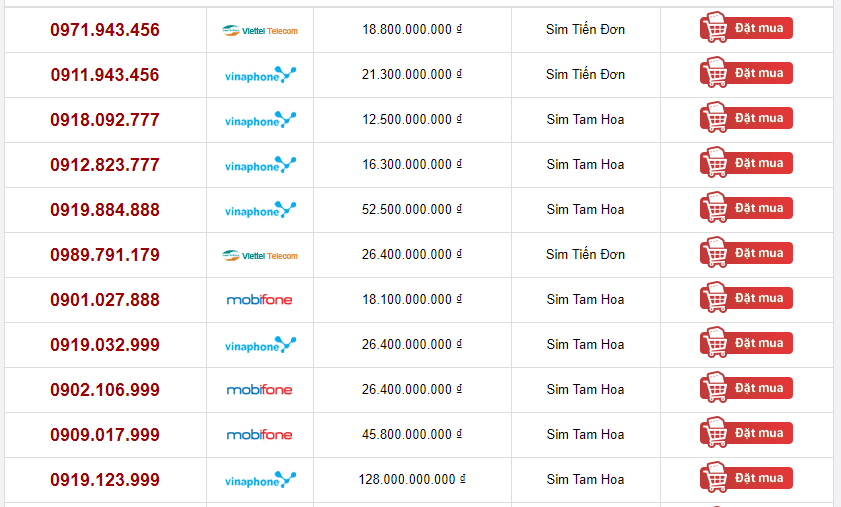Click the 45.800.000.000 đ price cell
Screen dimensions: 841x507
tap(412, 435)
